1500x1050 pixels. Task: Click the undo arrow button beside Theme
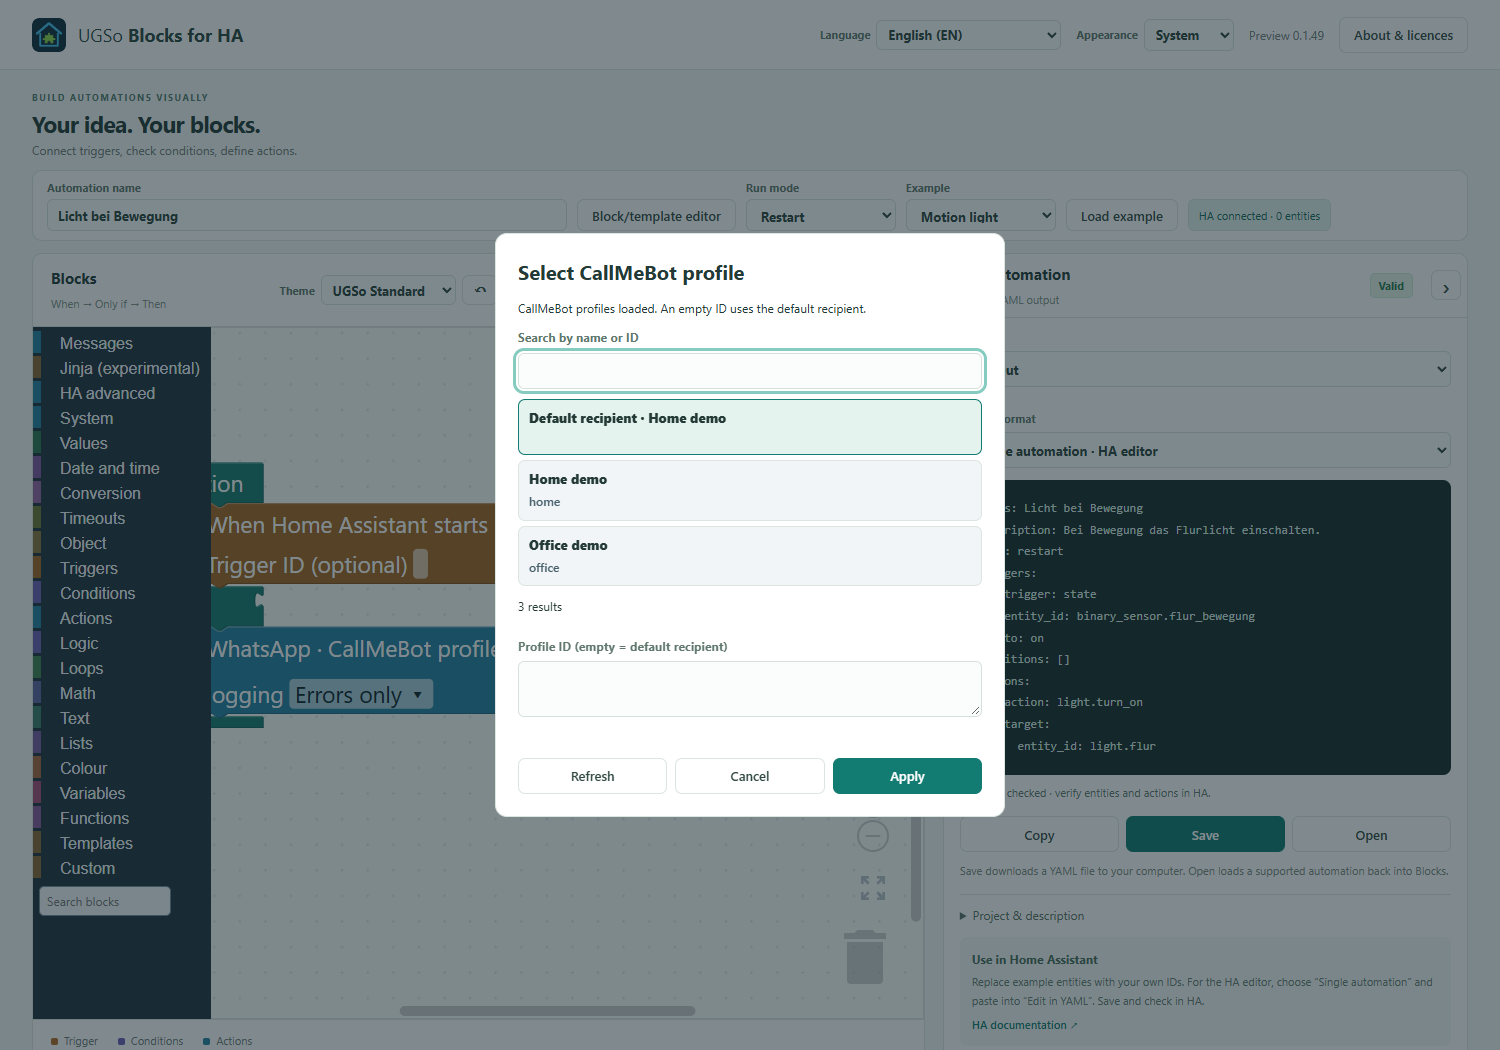[x=481, y=291]
